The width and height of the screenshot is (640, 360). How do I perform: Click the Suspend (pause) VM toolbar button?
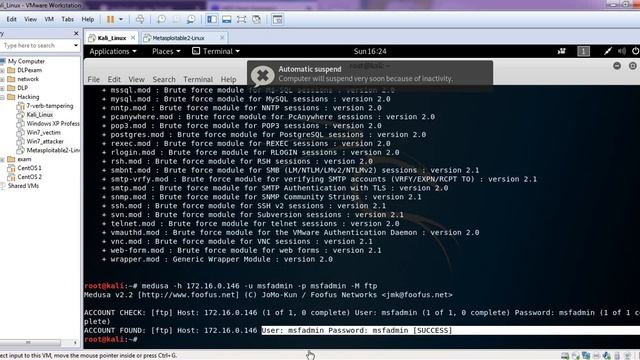(x=111, y=19)
